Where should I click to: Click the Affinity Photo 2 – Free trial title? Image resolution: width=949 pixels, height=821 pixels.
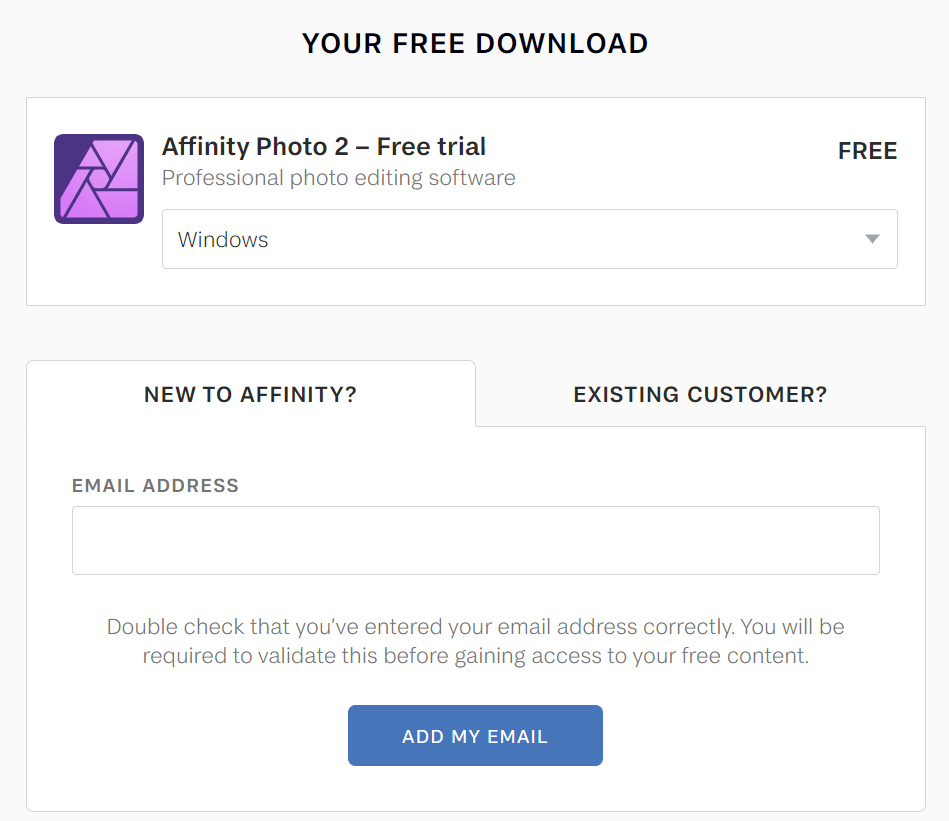point(324,147)
